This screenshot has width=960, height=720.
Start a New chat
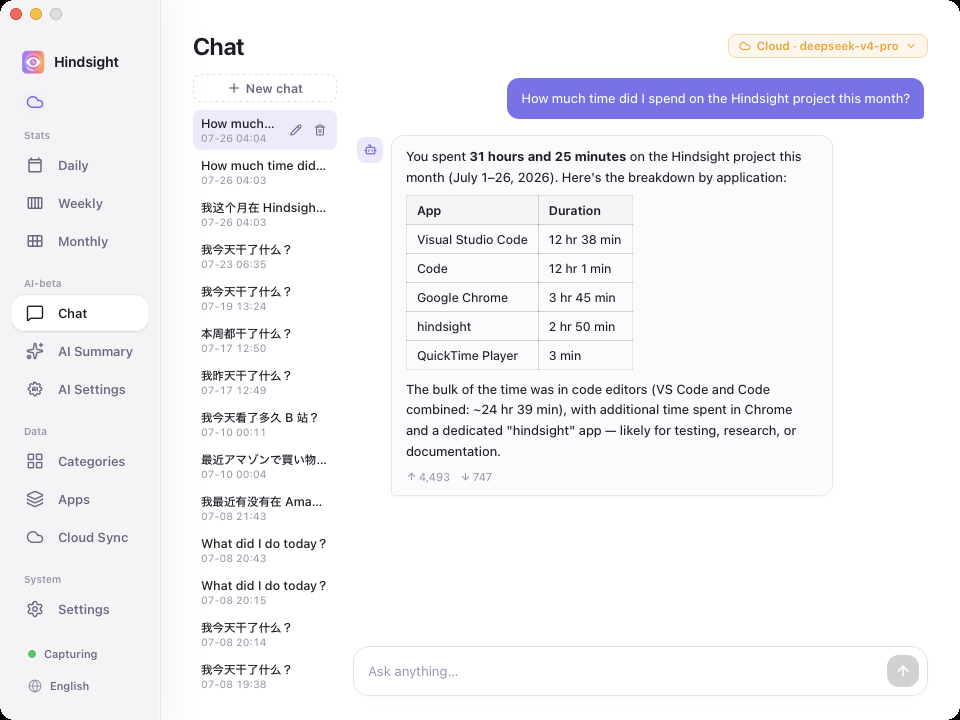pos(264,88)
